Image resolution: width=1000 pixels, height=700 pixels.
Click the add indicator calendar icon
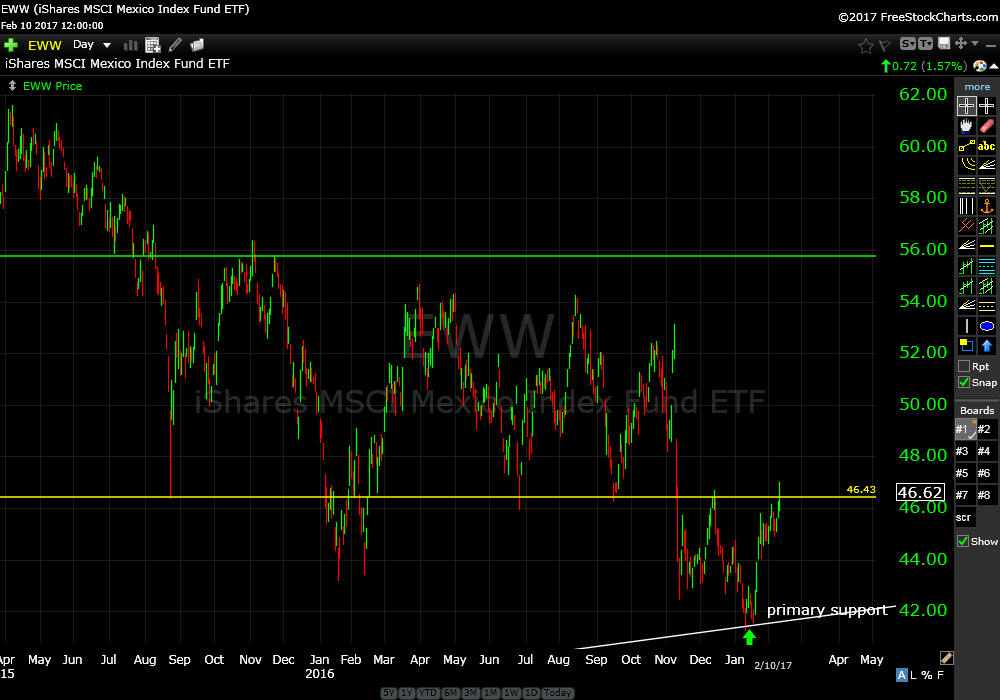[153, 45]
